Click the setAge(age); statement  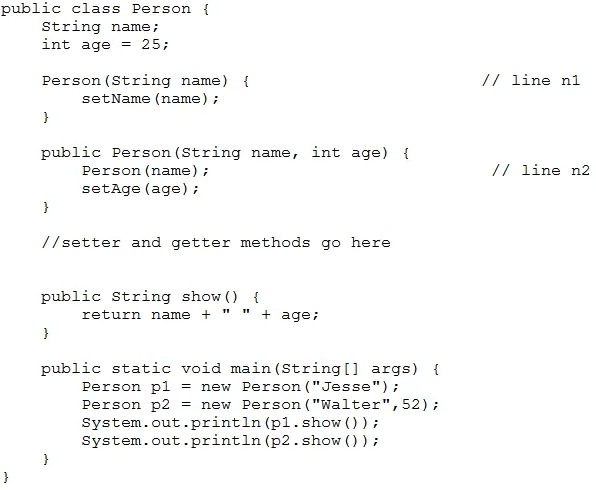coord(140,189)
